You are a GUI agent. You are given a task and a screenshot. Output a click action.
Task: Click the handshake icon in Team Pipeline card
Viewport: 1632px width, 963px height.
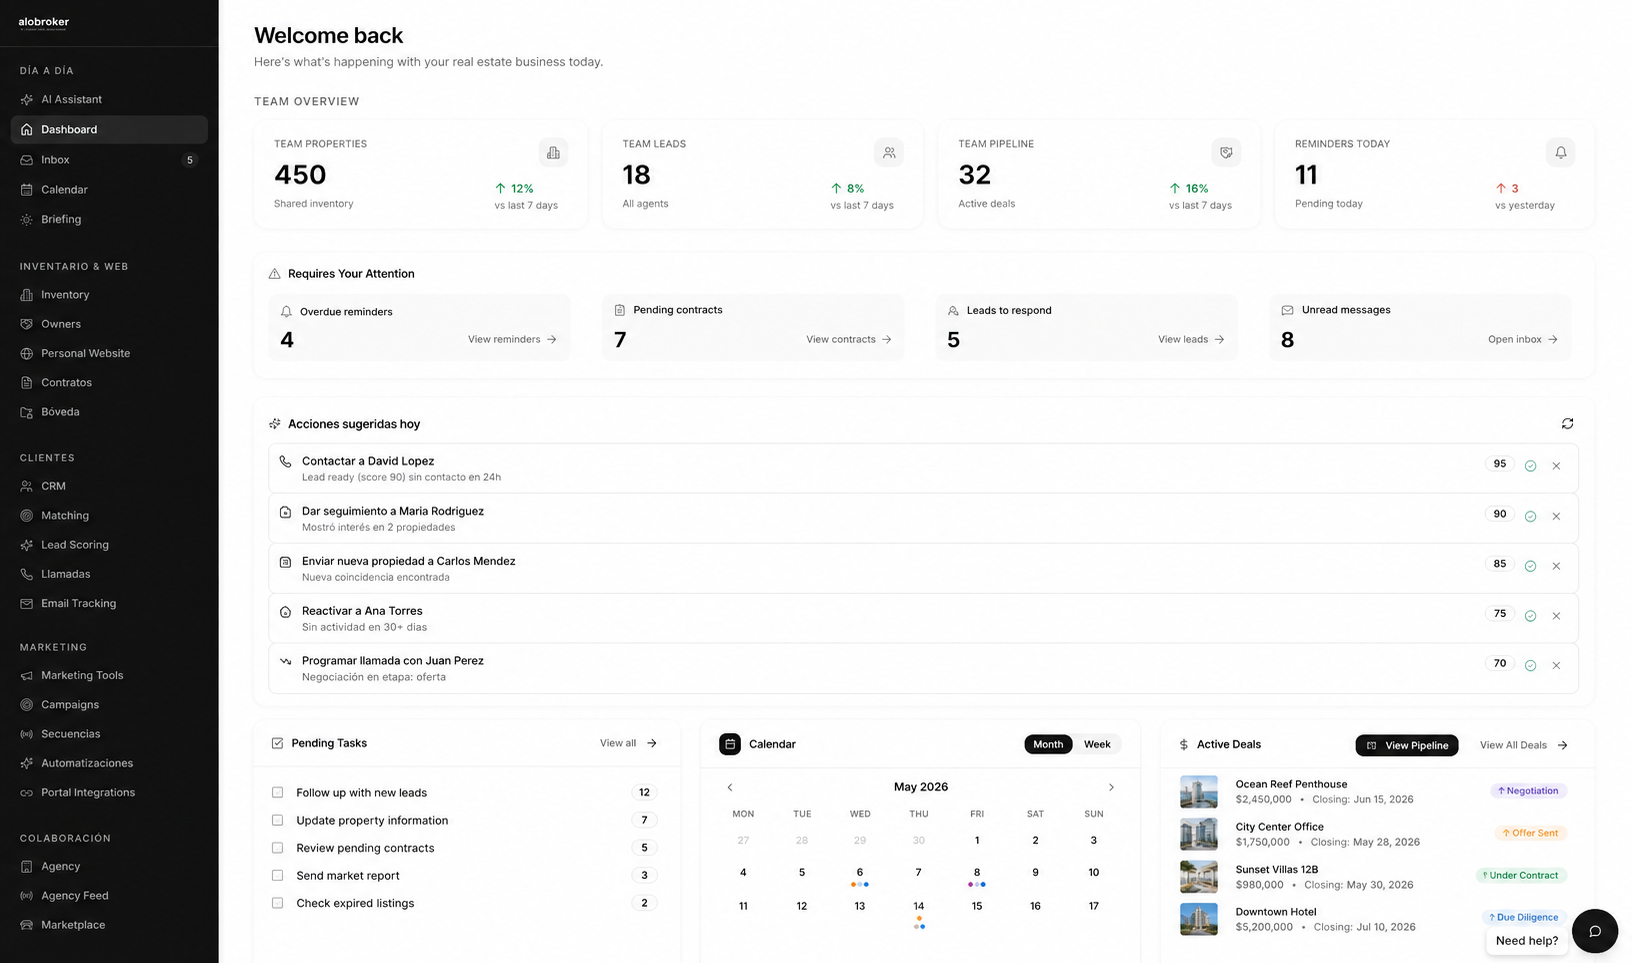click(1226, 153)
